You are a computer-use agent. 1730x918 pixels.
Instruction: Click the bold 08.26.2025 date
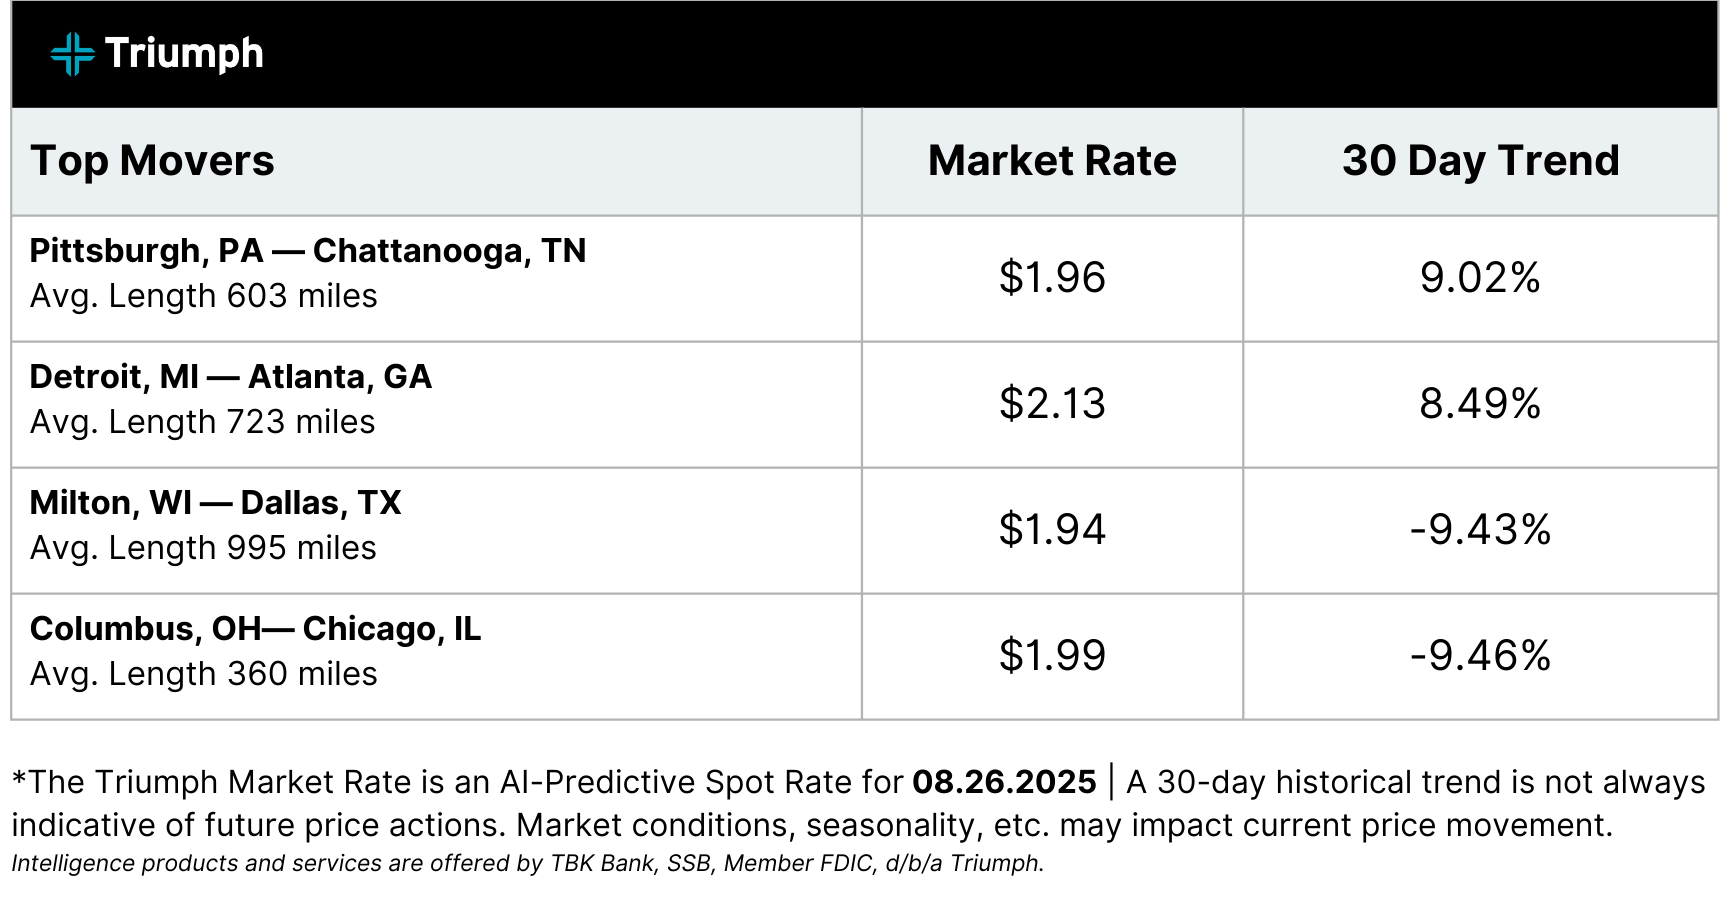1004,782
